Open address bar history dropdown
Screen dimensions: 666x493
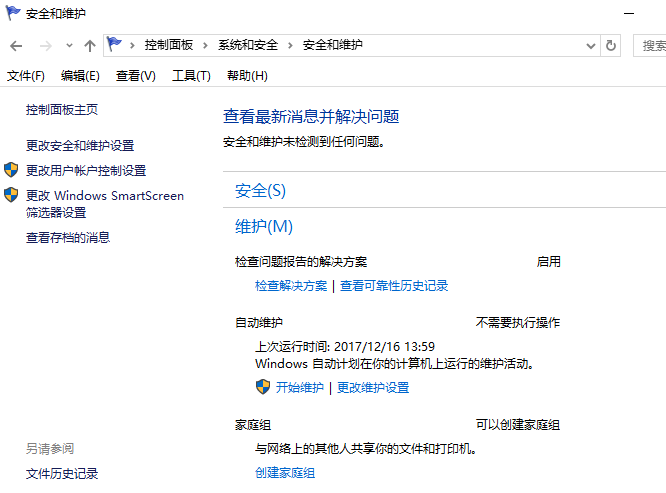[x=590, y=45]
